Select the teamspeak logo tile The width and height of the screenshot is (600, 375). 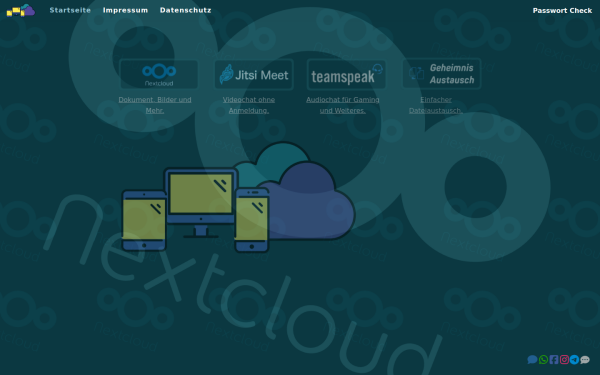(346, 74)
